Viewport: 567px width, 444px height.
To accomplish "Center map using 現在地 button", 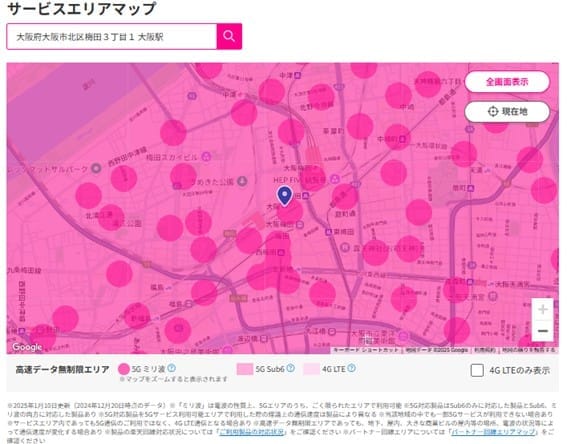I will click(x=507, y=112).
